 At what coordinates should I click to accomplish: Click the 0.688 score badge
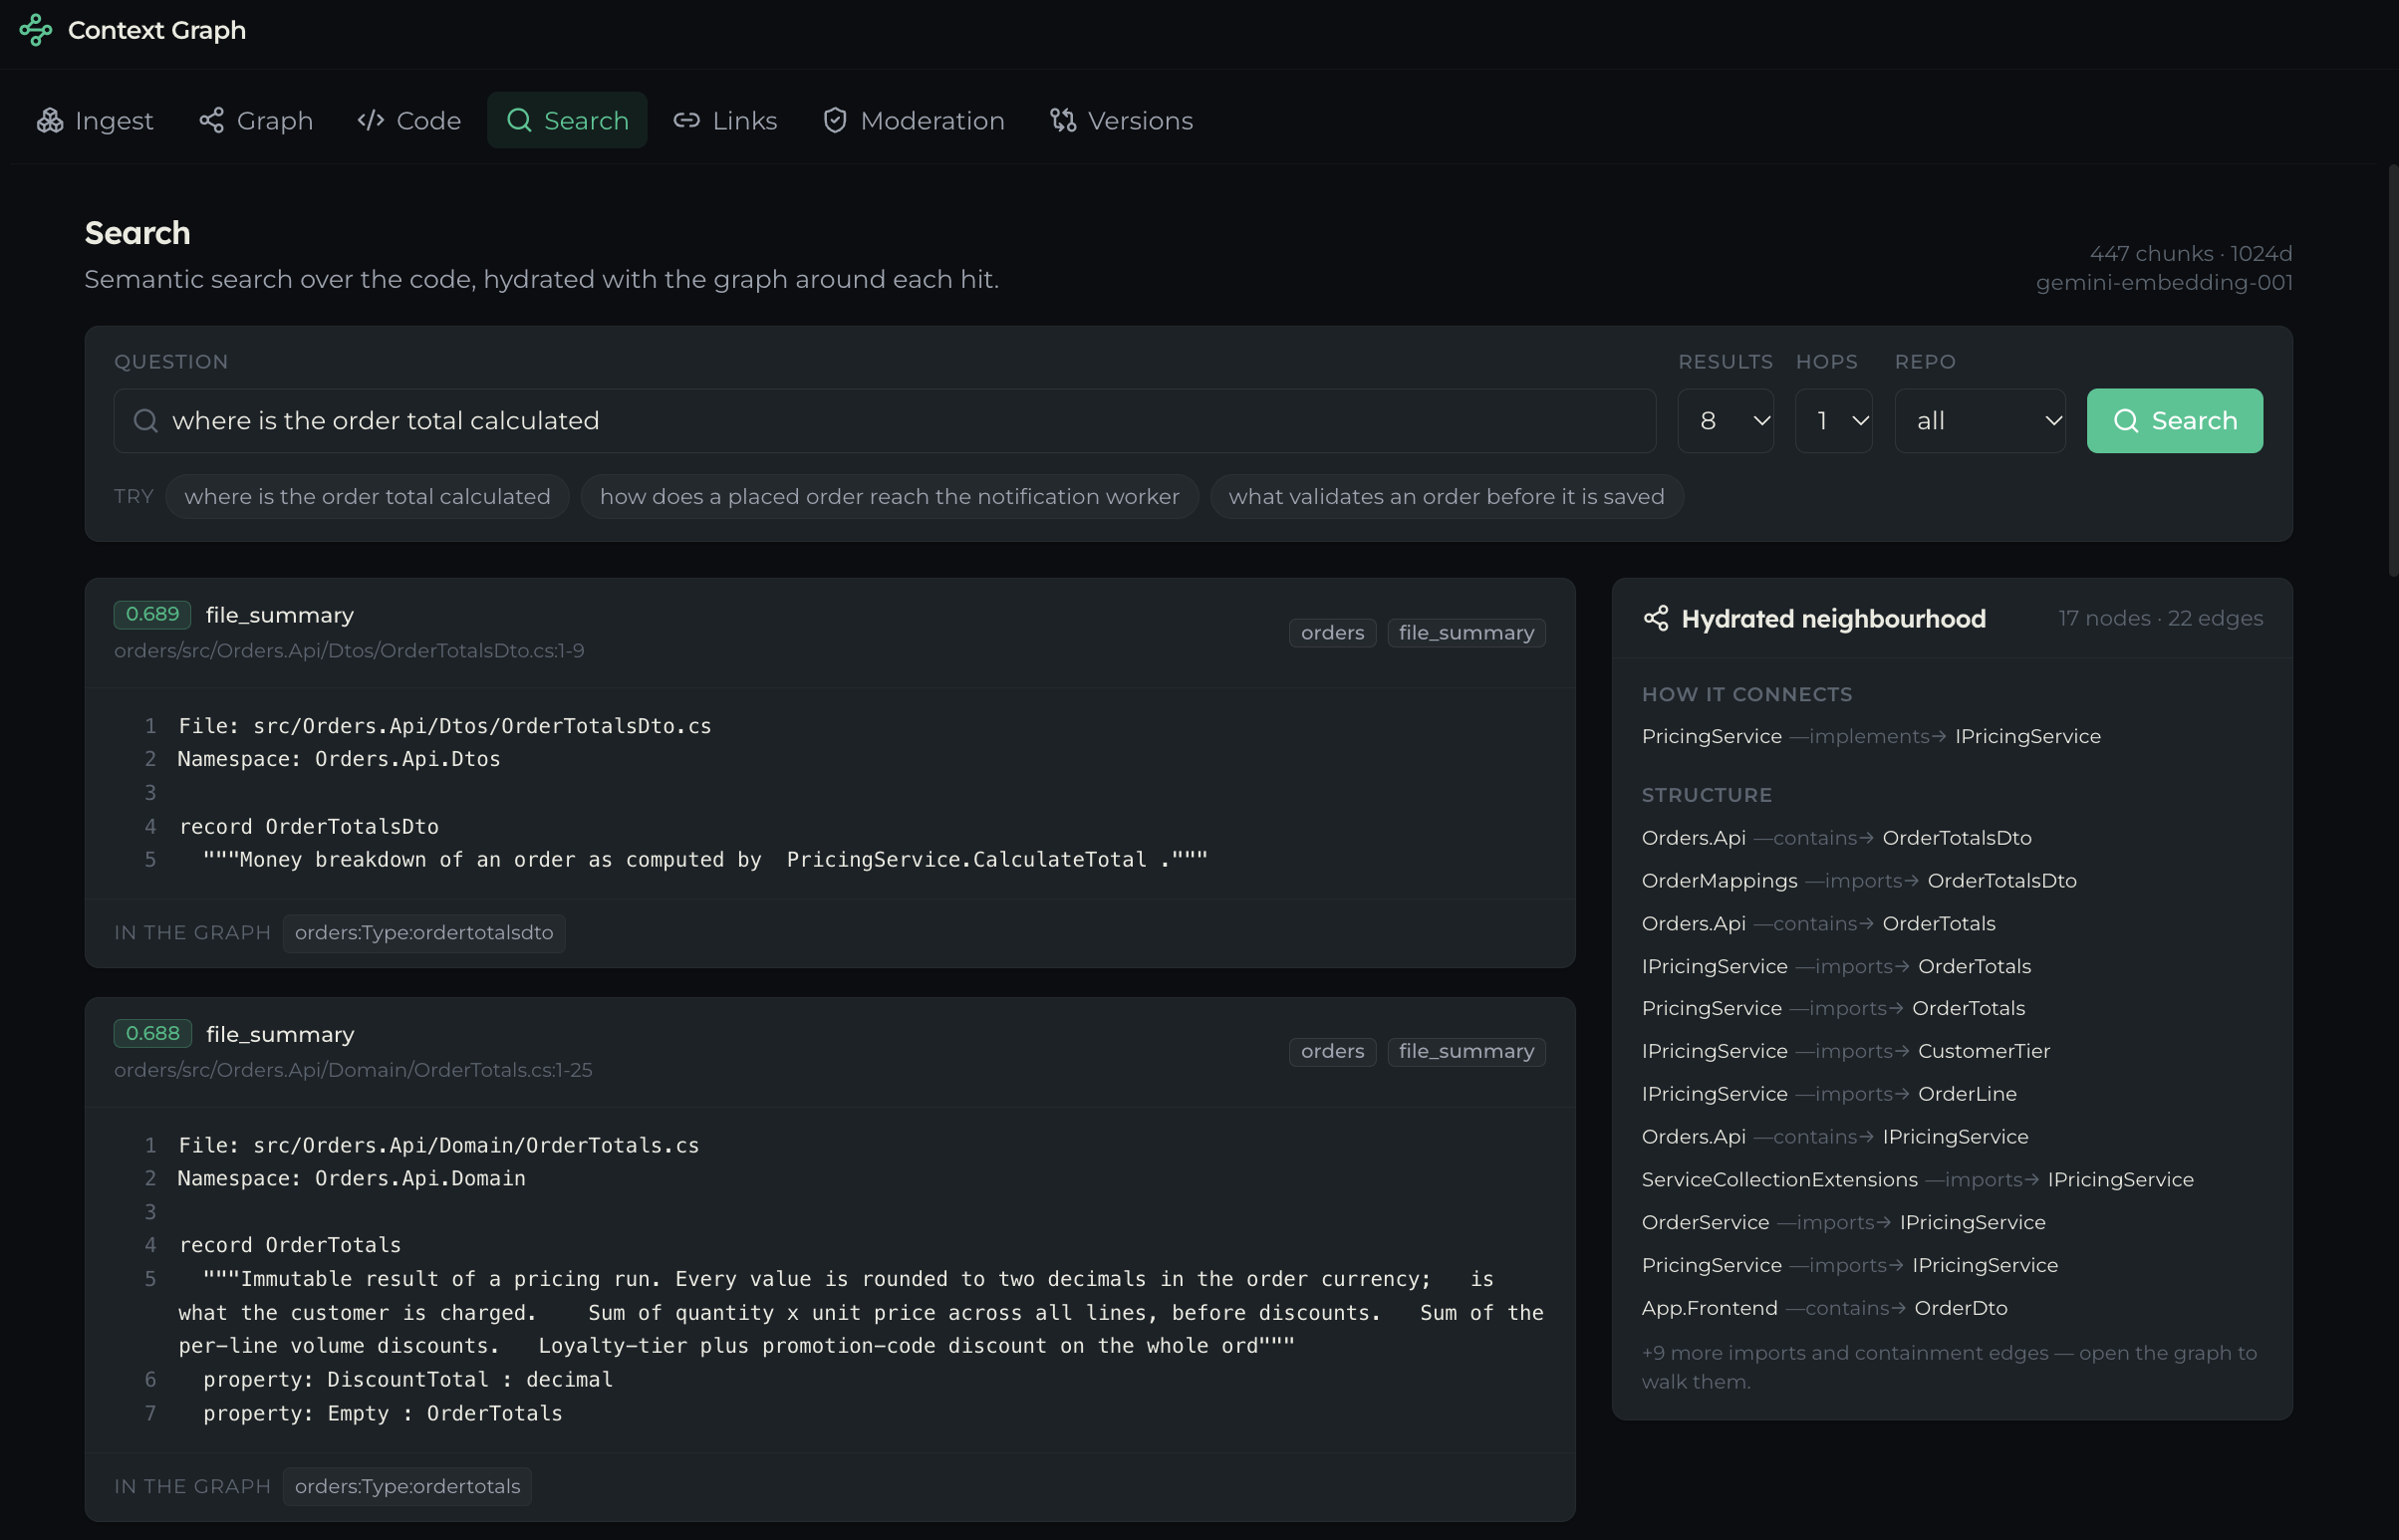pos(152,1033)
